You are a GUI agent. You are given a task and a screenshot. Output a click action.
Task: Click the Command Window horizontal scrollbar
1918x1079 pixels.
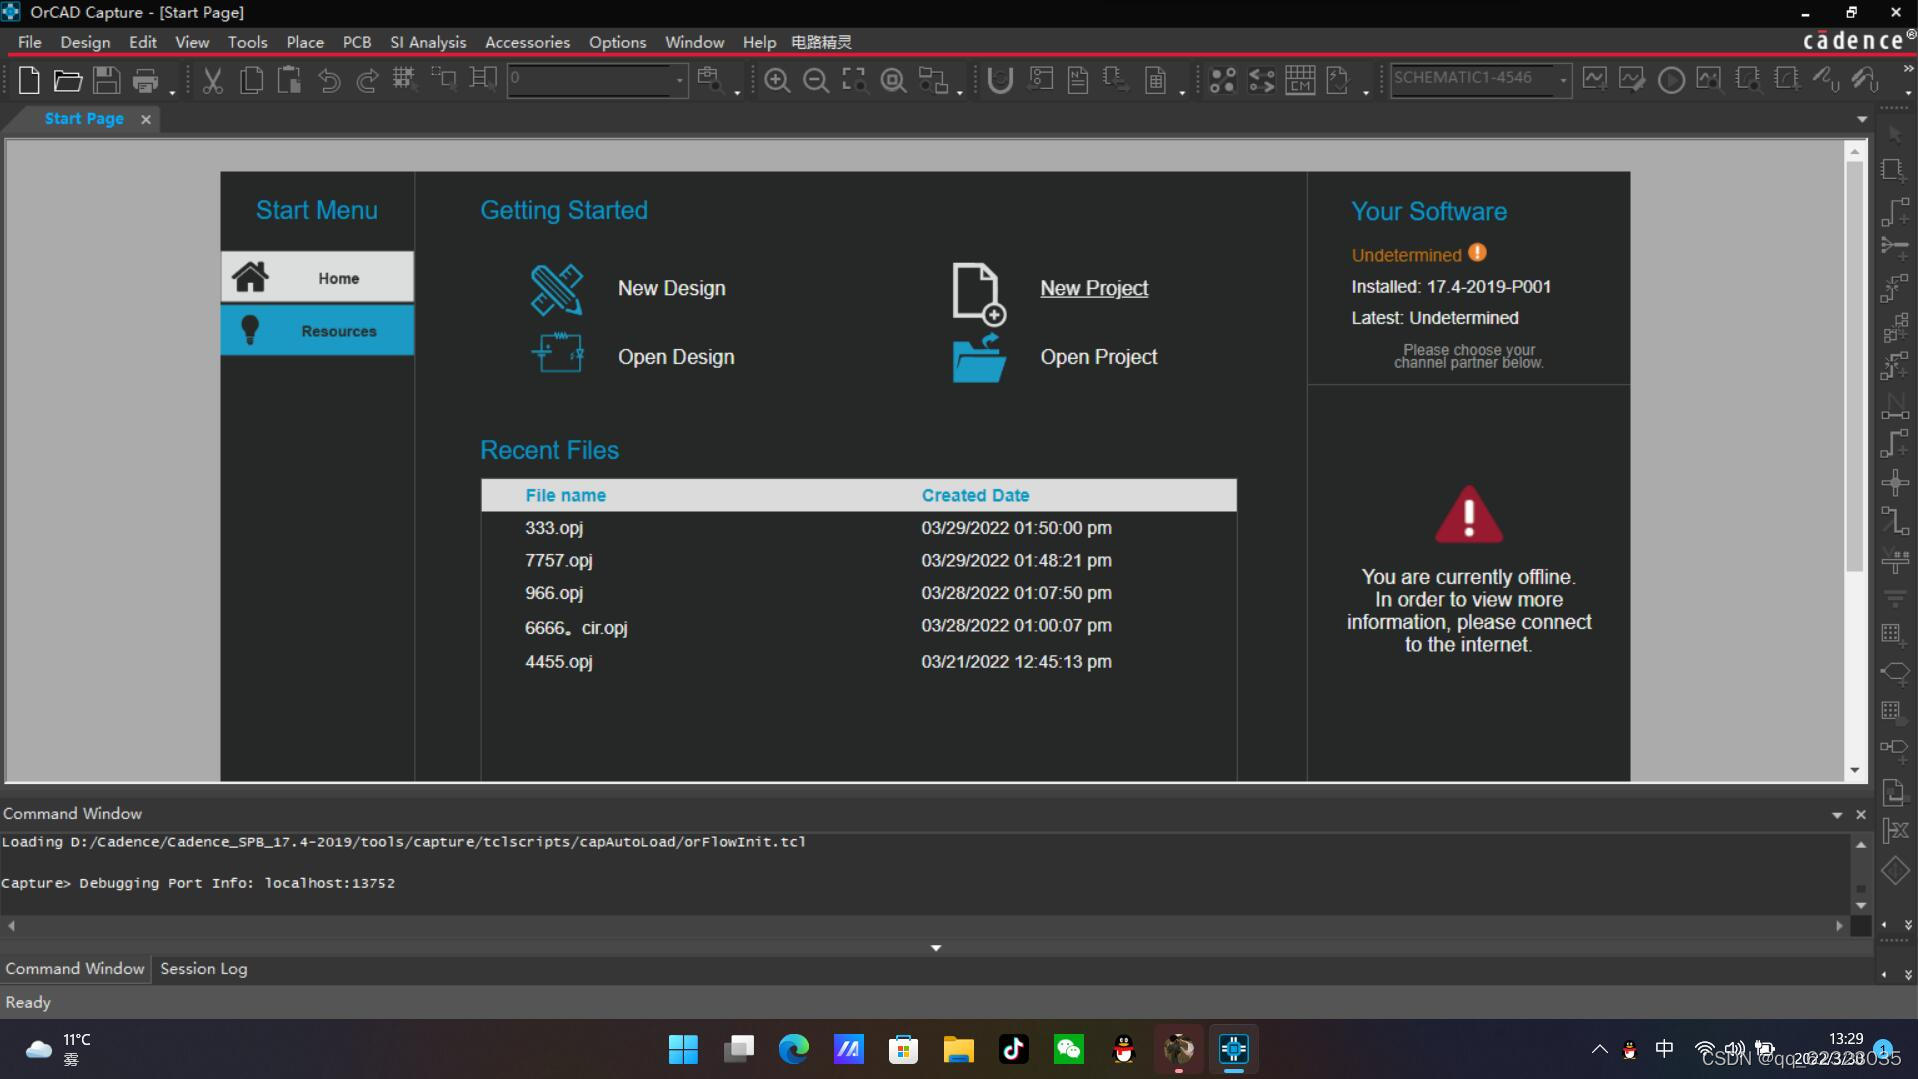pos(925,926)
